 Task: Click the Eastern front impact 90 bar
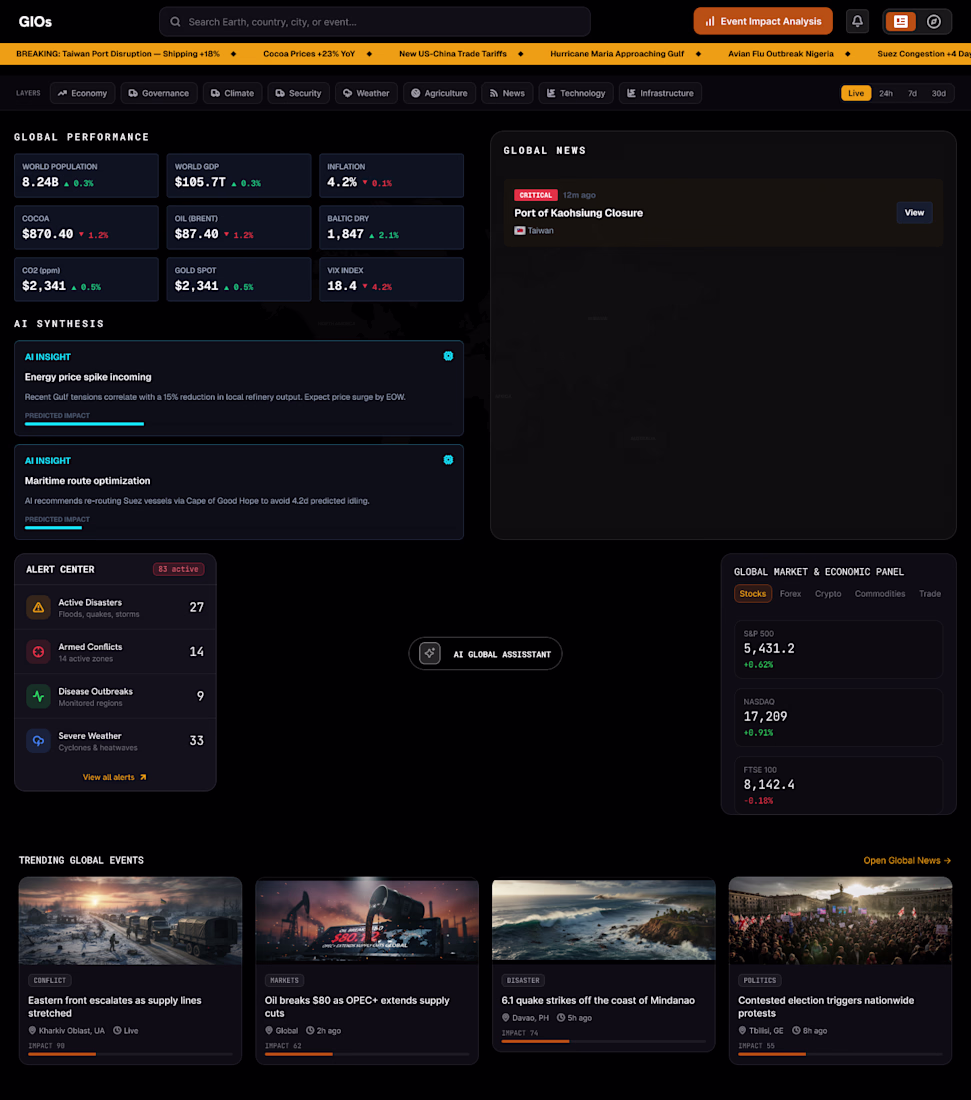130,1054
